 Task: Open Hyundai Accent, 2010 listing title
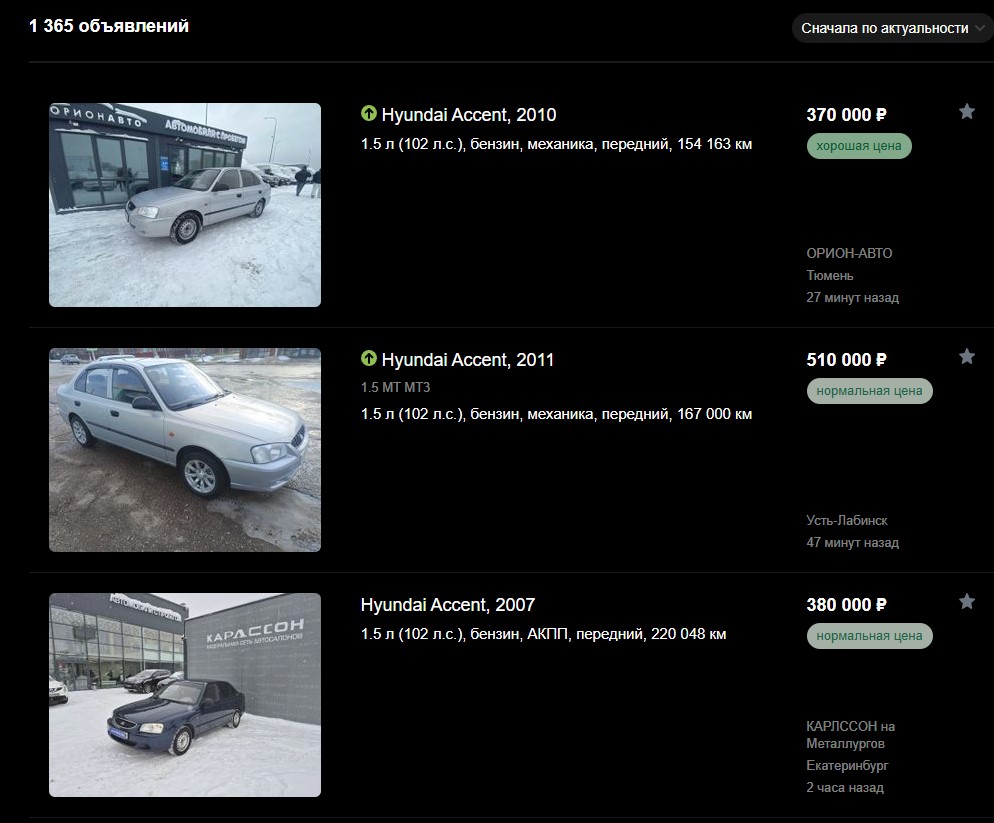tap(468, 115)
